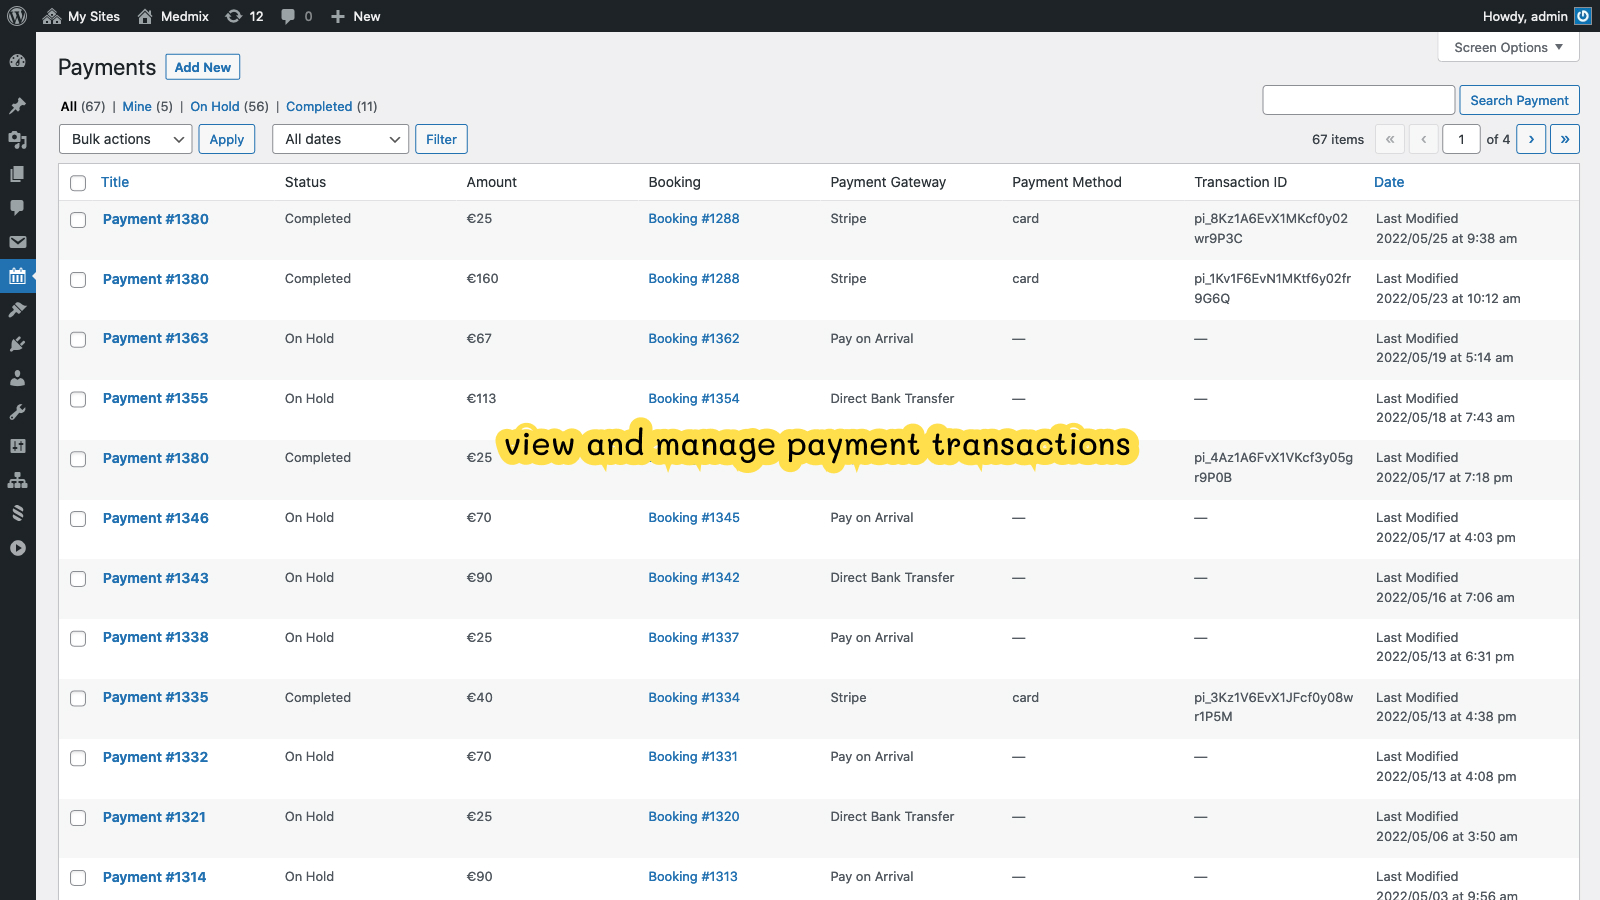The height and width of the screenshot is (900, 1600).
Task: Jump to the last page of payments
Action: (x=1565, y=139)
